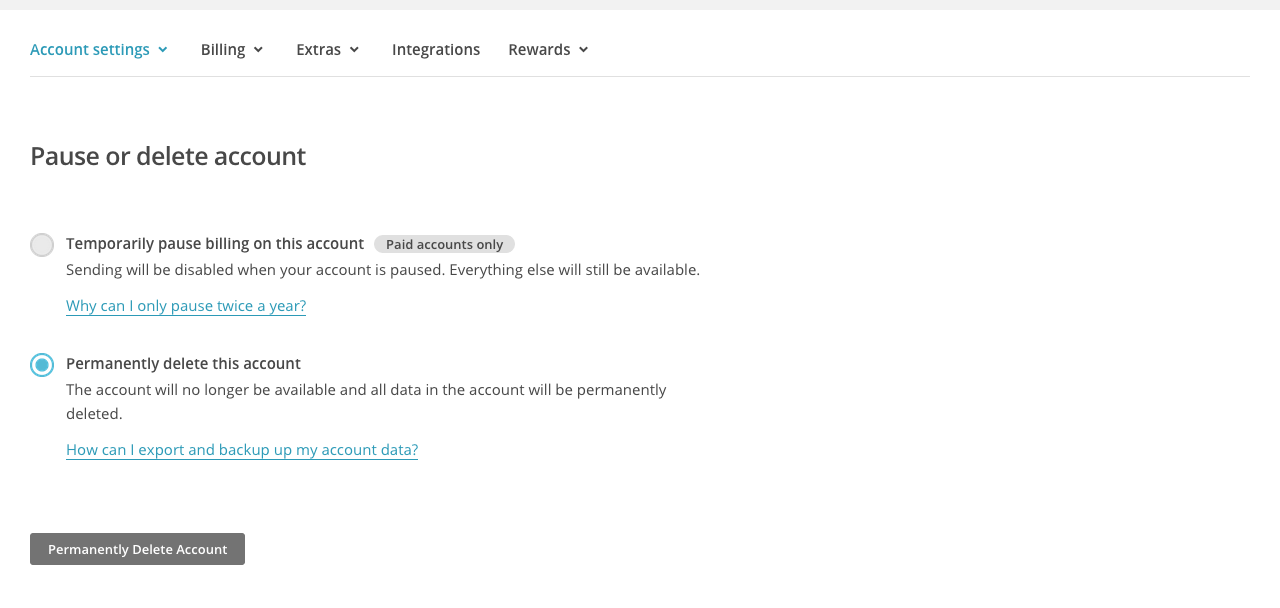
Task: Click the 'Sending will be disabled' description text
Action: click(383, 269)
